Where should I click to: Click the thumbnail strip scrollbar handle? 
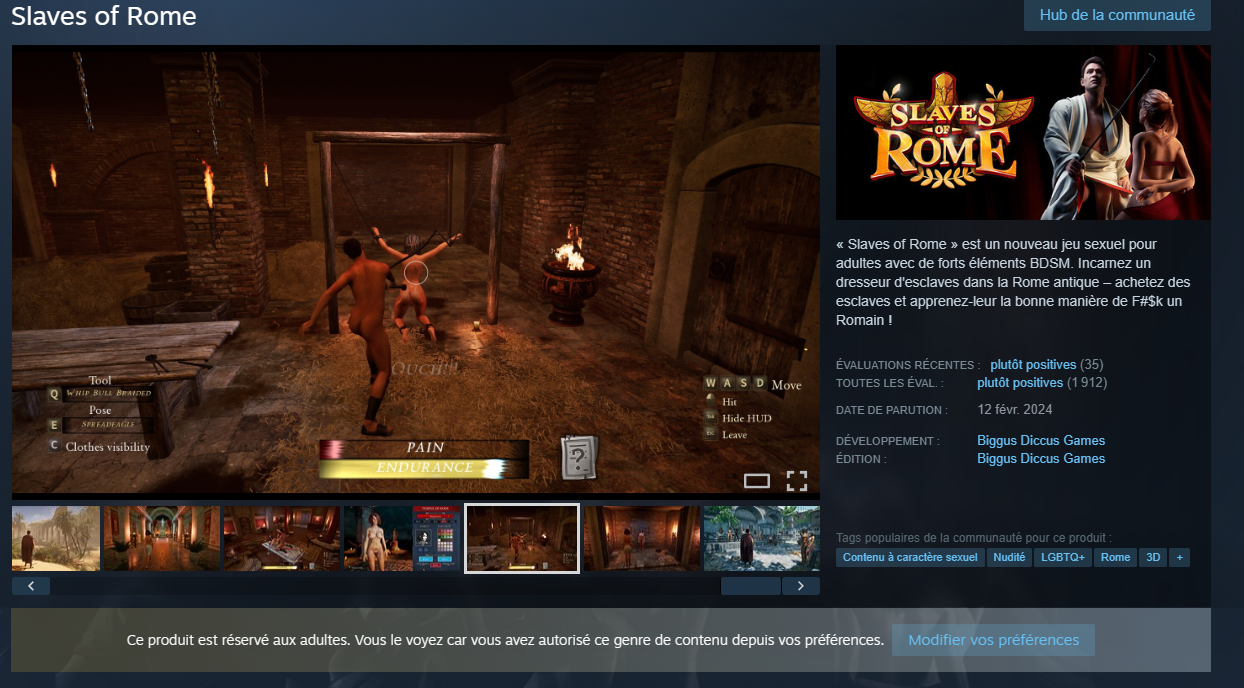point(750,586)
